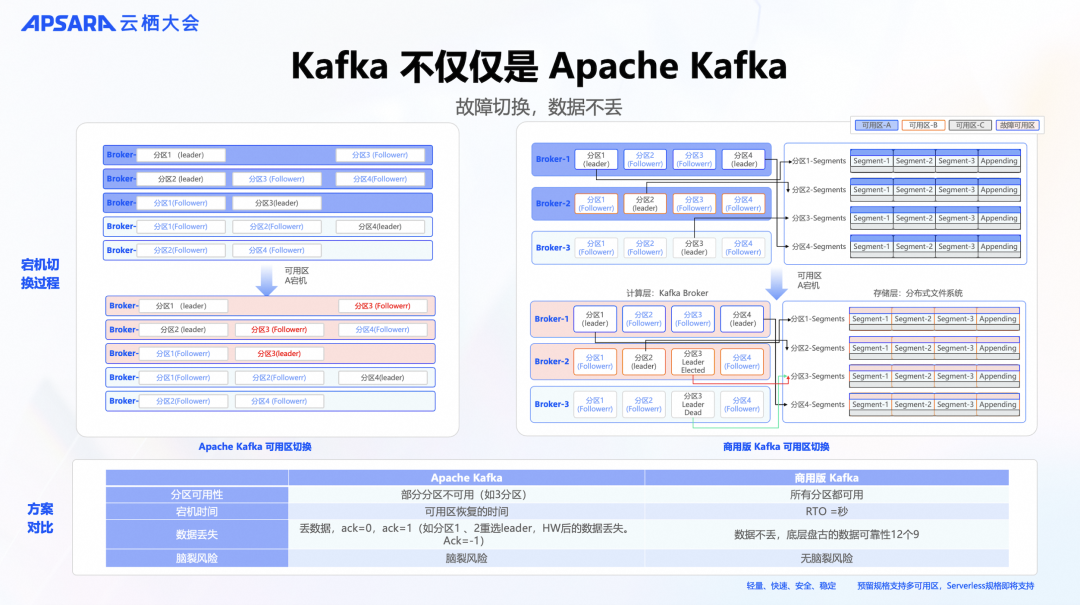Screen dimensions: 1080x605
Task: Click the '方案对比' side label
Action: coord(40,518)
